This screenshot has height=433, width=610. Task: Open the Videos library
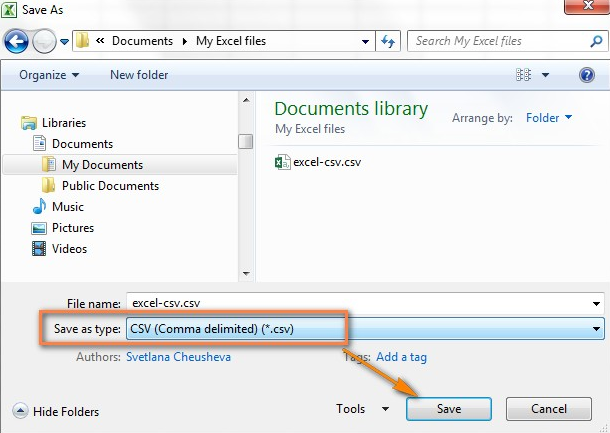tap(69, 249)
